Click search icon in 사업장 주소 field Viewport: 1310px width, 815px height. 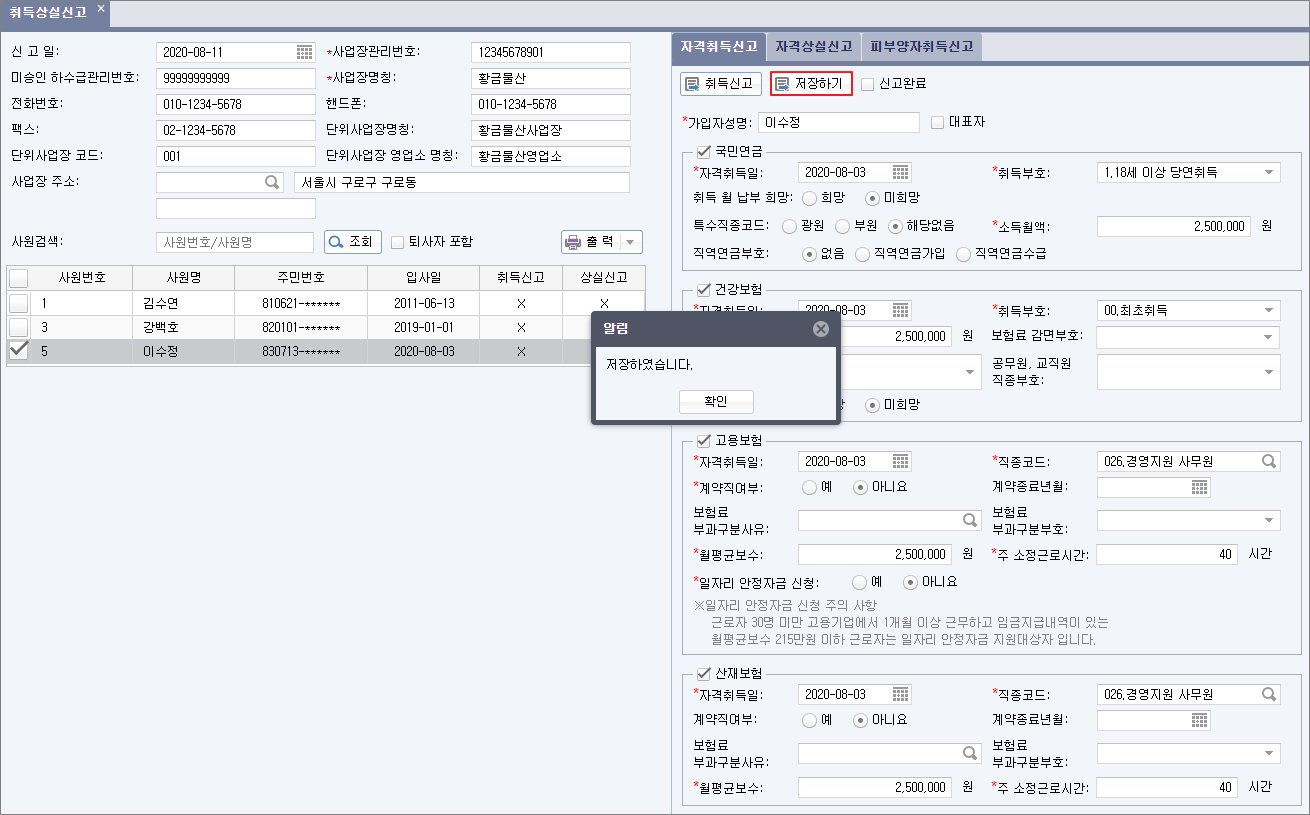coord(271,183)
